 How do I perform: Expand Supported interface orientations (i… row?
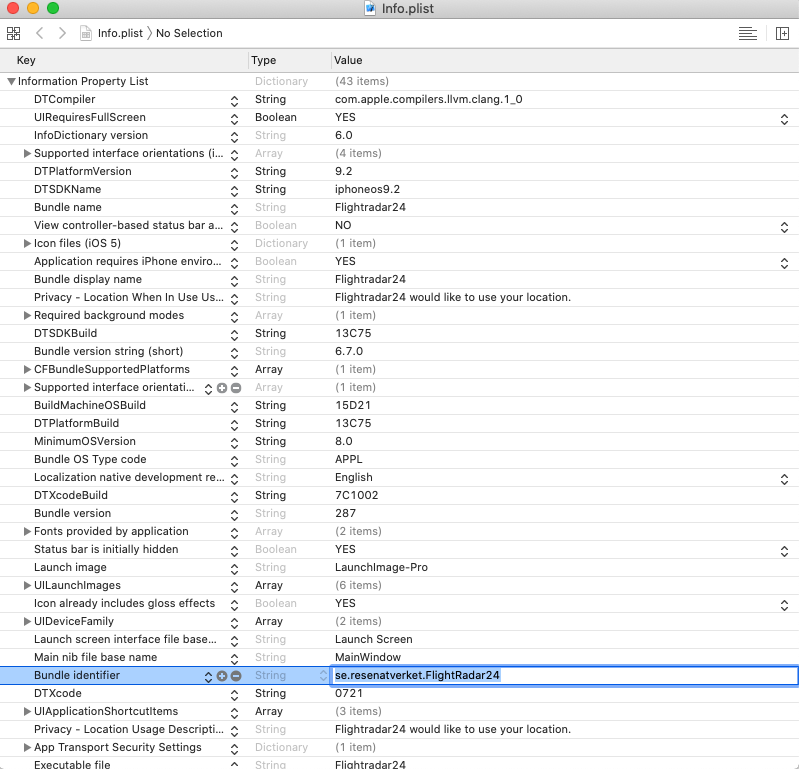[28, 153]
